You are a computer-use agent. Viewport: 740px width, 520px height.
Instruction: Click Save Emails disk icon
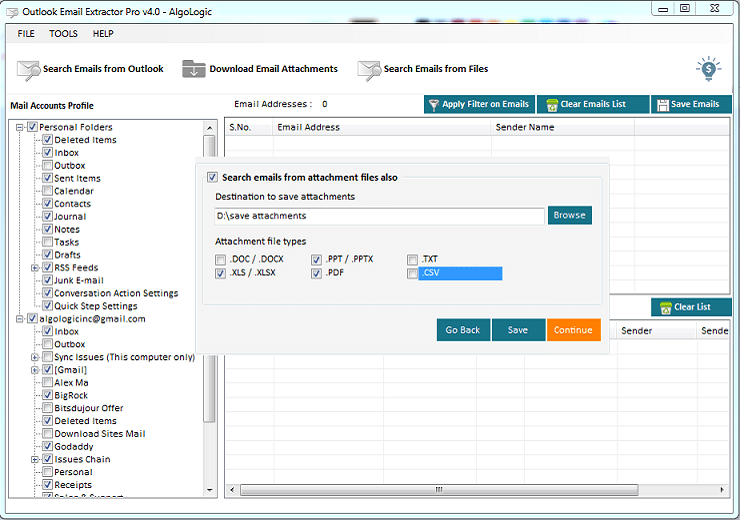(x=662, y=104)
